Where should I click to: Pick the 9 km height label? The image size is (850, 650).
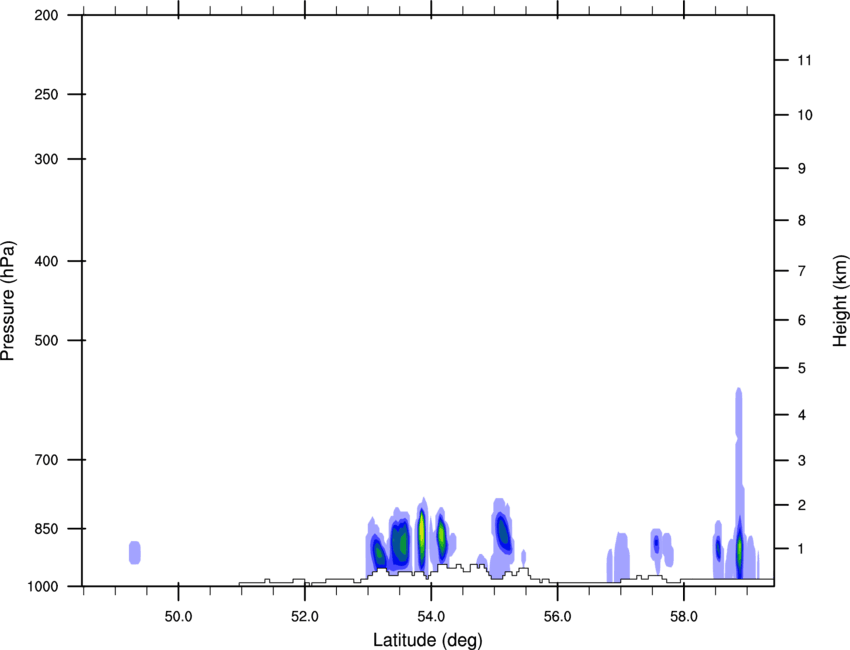802,169
